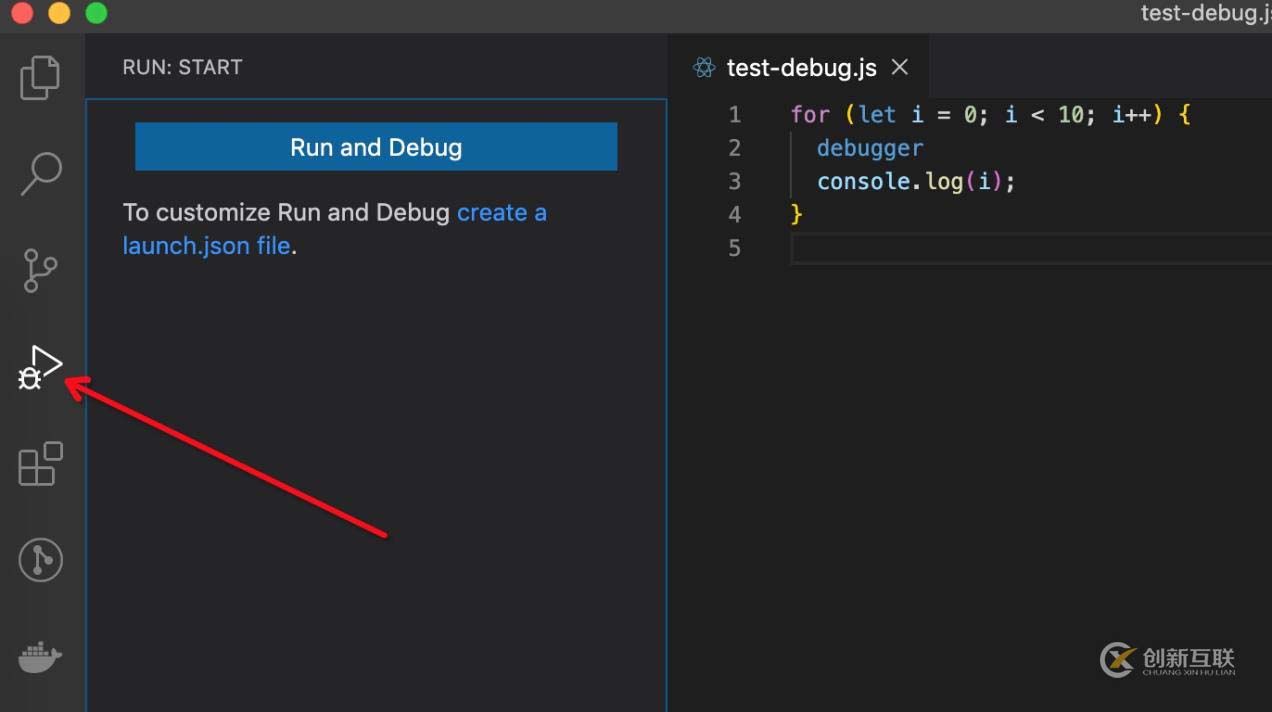Image resolution: width=1272 pixels, height=712 pixels.
Task: Open the Extensions view icon
Action: [x=40, y=464]
